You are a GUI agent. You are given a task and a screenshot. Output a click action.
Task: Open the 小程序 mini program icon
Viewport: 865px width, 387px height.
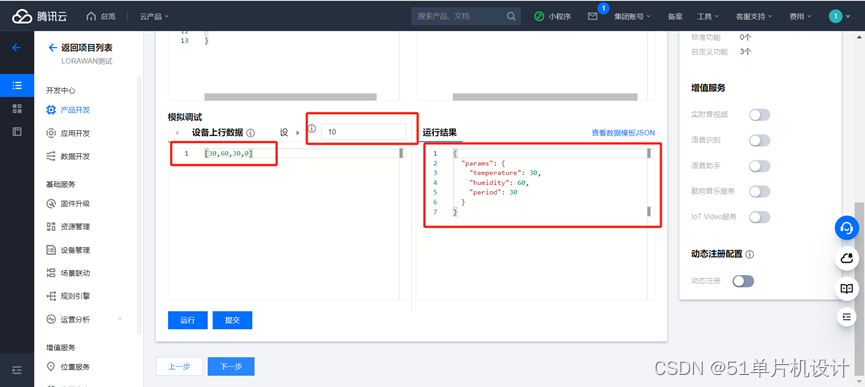pos(539,16)
